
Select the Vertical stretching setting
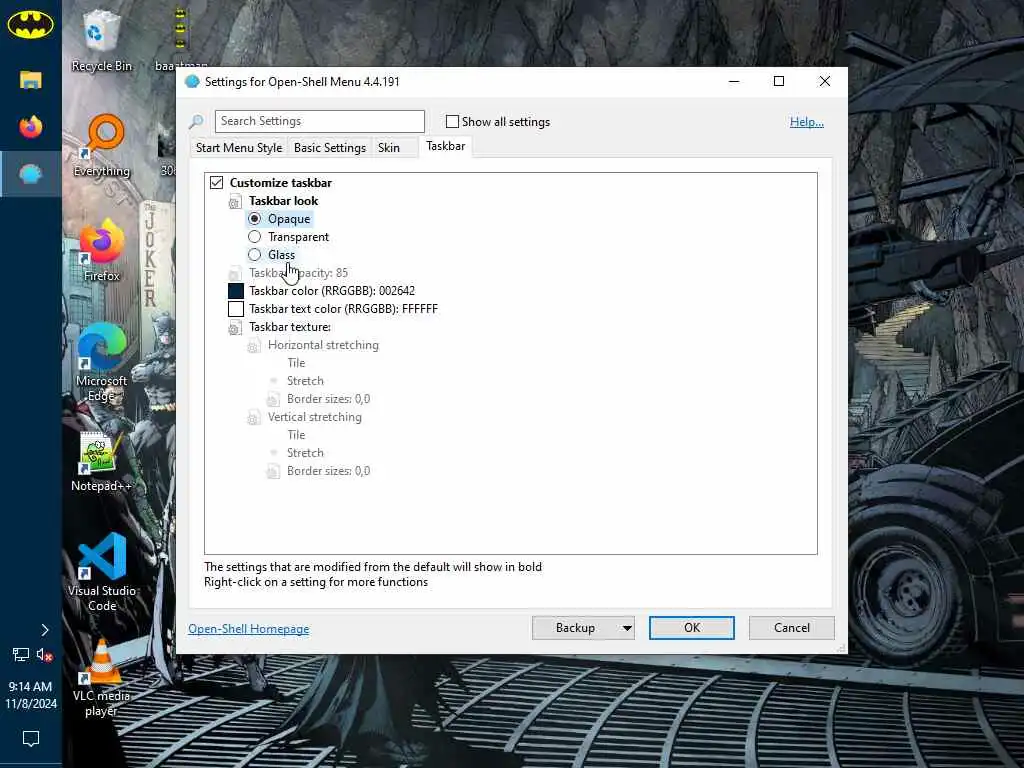315,417
